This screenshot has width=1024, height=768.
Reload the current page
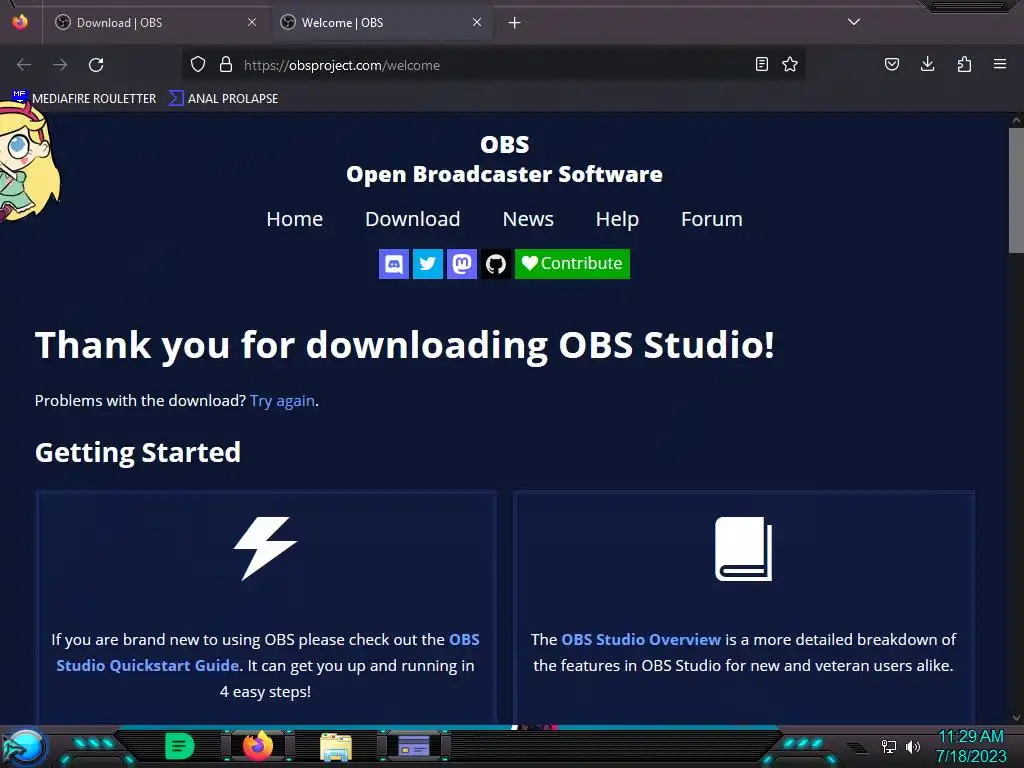point(96,65)
